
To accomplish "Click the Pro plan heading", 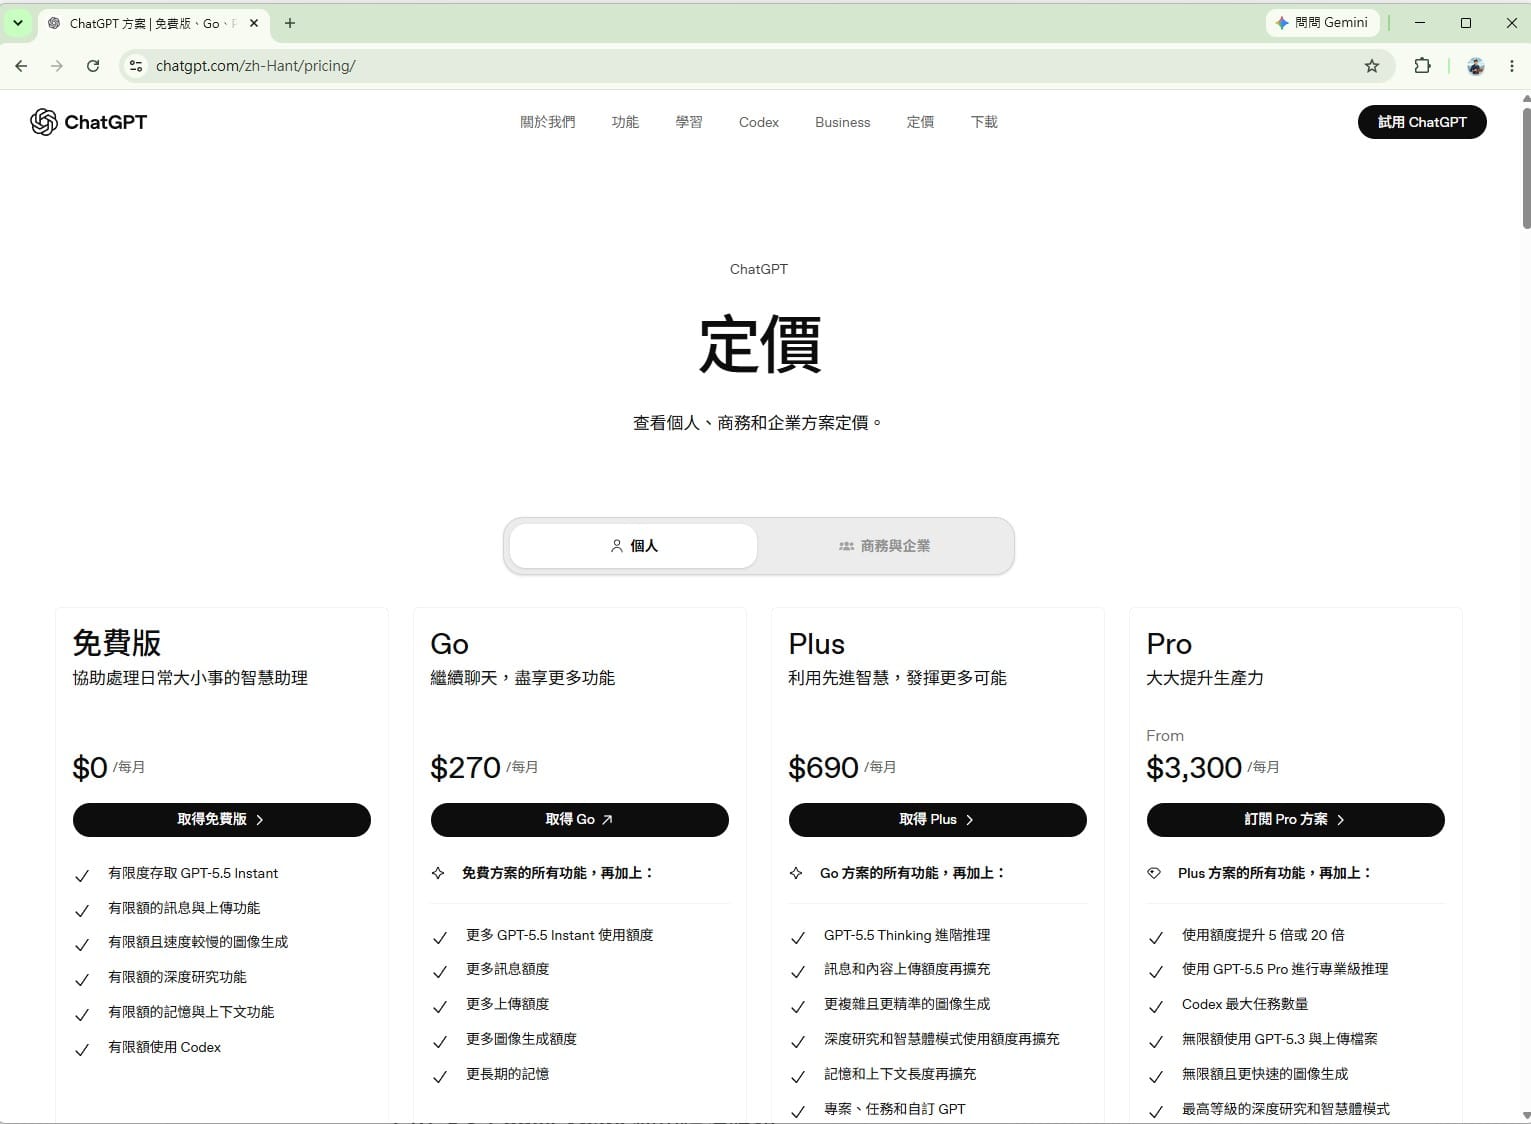I will [1169, 644].
